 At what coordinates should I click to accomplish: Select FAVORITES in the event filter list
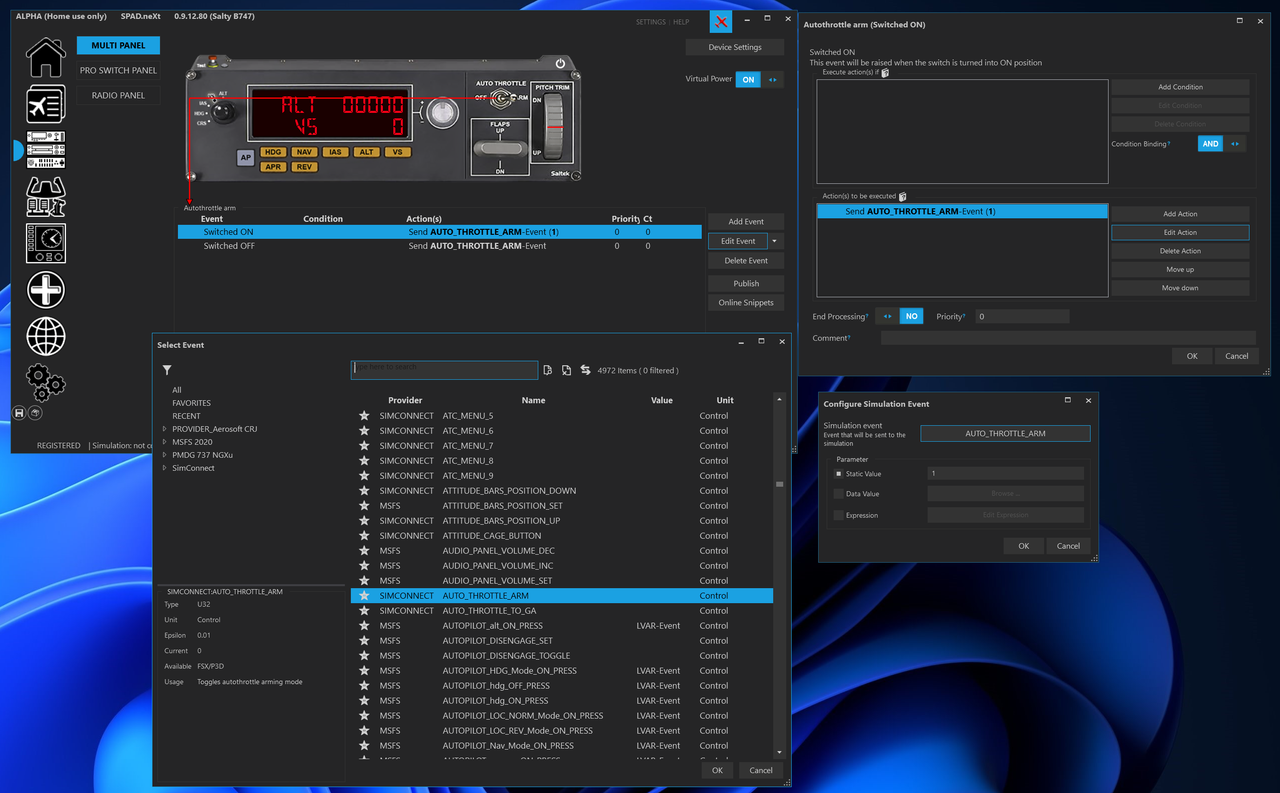pyautogui.click(x=191, y=403)
